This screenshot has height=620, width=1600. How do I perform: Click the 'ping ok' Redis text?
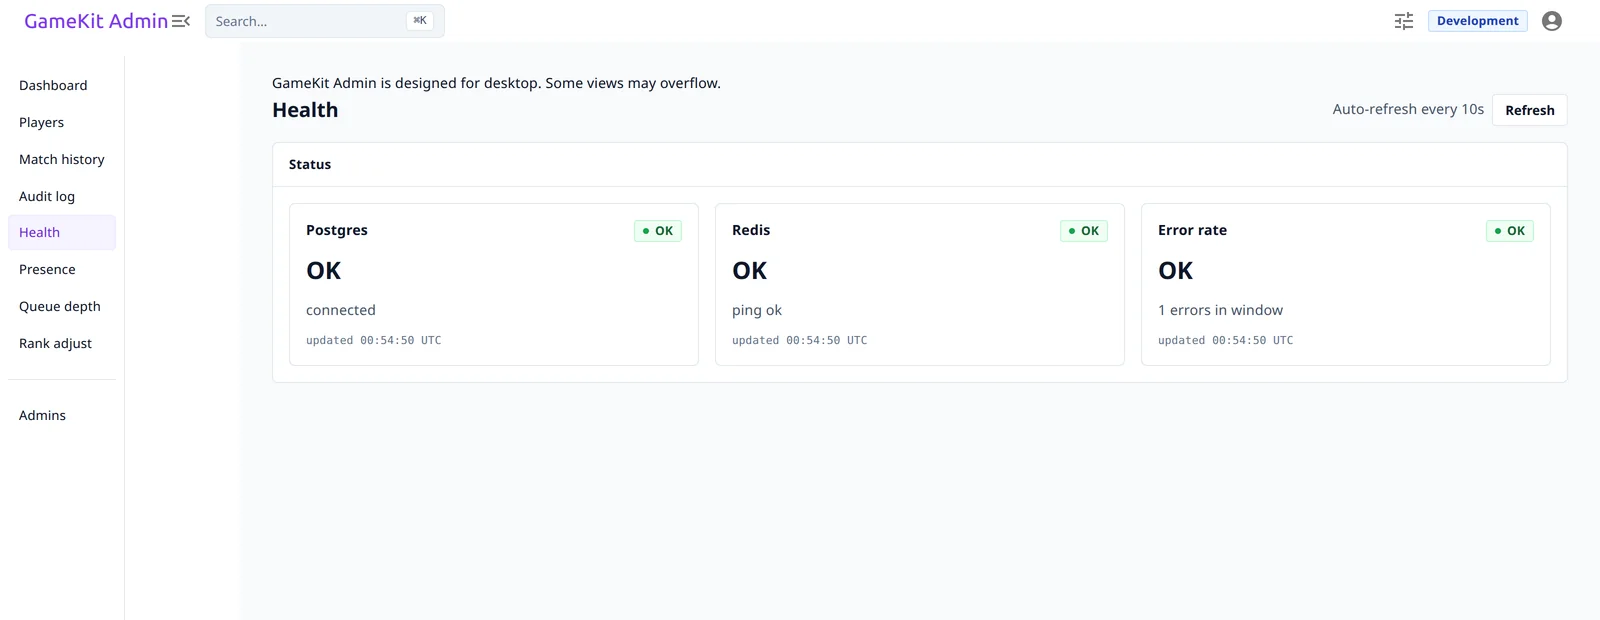point(757,311)
